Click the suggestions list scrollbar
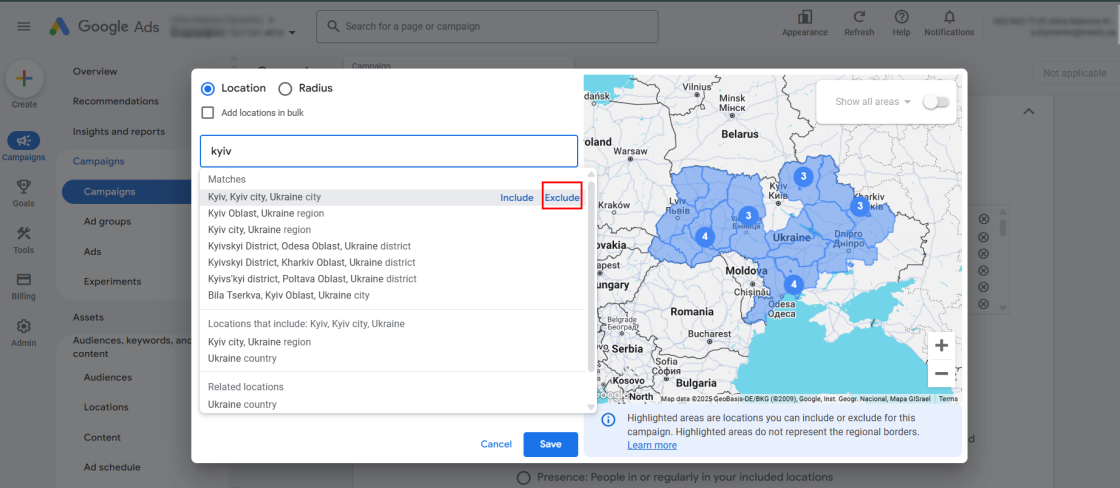 pyautogui.click(x=591, y=279)
